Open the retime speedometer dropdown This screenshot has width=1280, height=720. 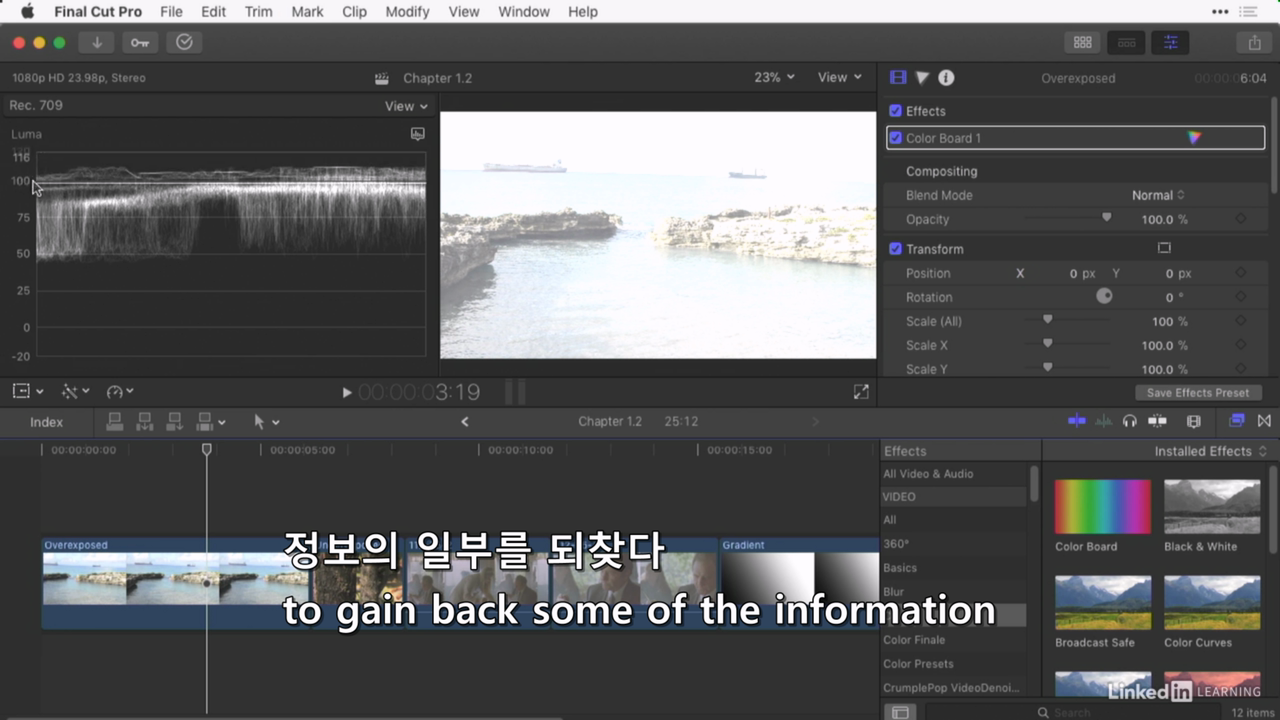pos(120,392)
